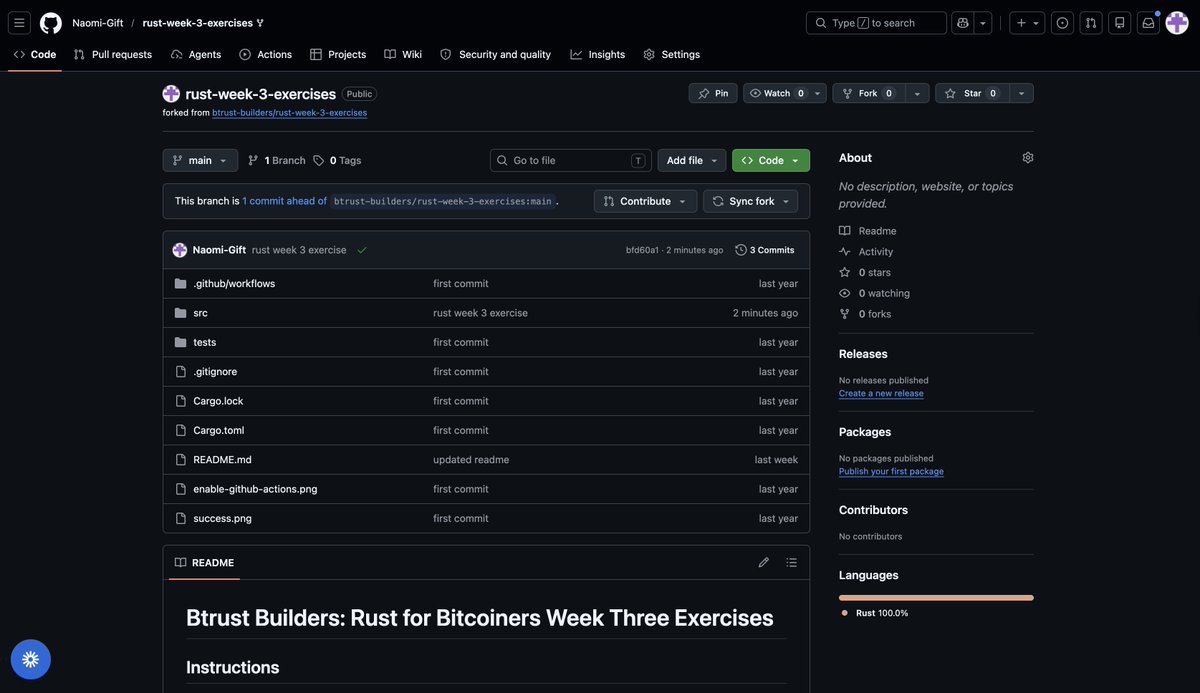Image resolution: width=1200 pixels, height=693 pixels.
Task: Expand the Star lists dropdown arrow
Action: (1021, 93)
